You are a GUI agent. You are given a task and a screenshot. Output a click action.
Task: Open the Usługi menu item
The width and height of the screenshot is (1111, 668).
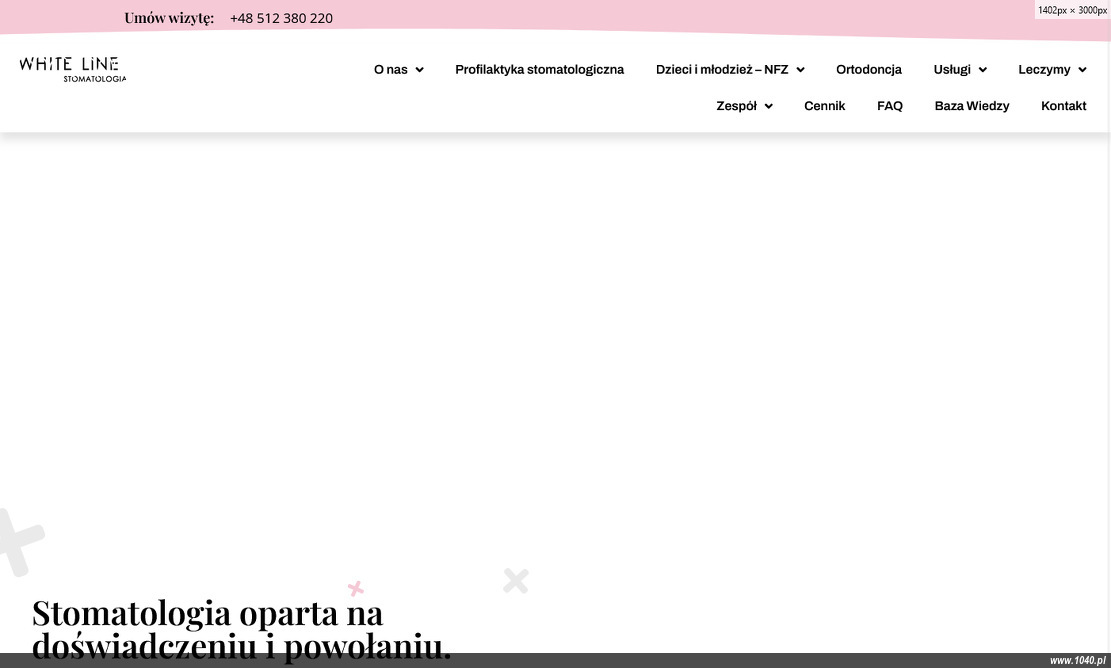(x=952, y=69)
